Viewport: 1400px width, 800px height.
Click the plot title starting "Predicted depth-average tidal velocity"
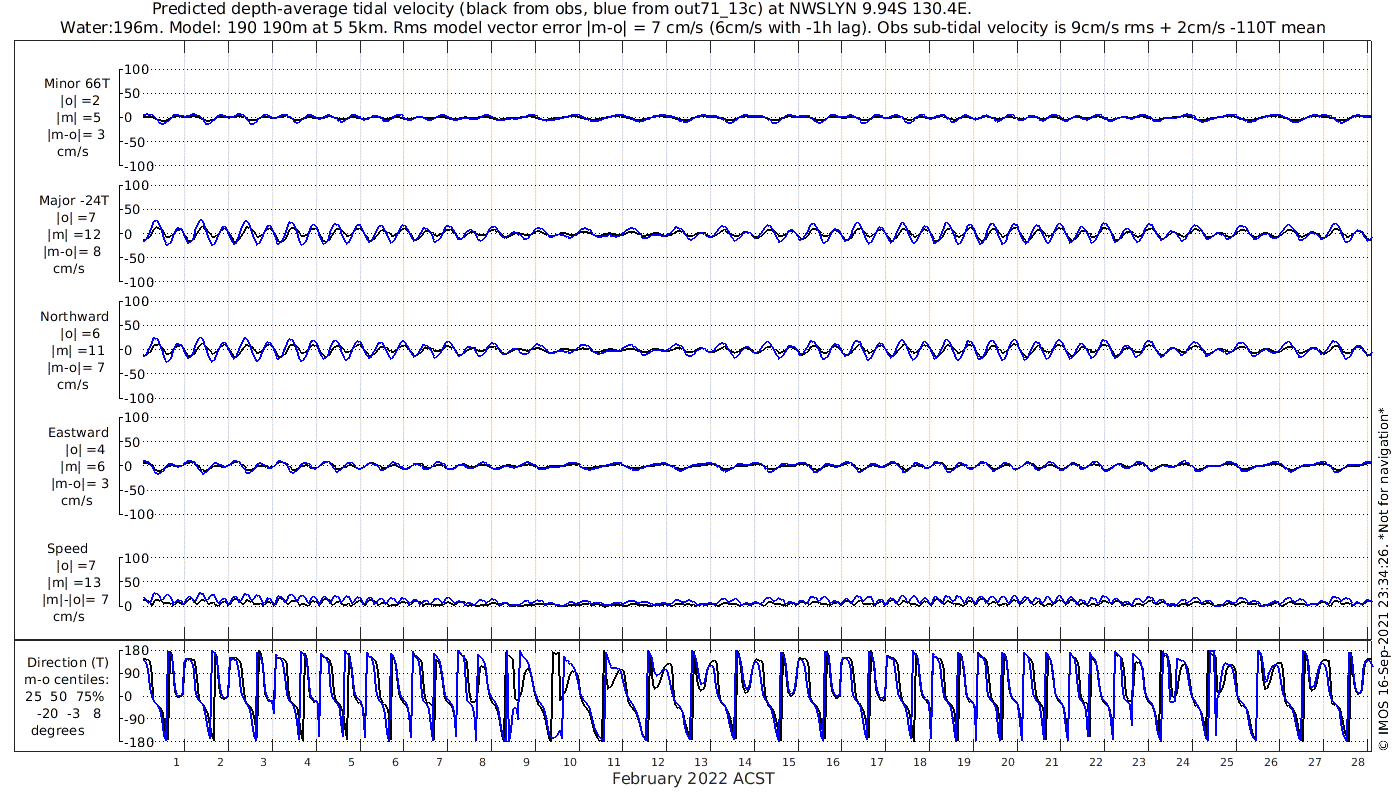pyautogui.click(x=561, y=10)
